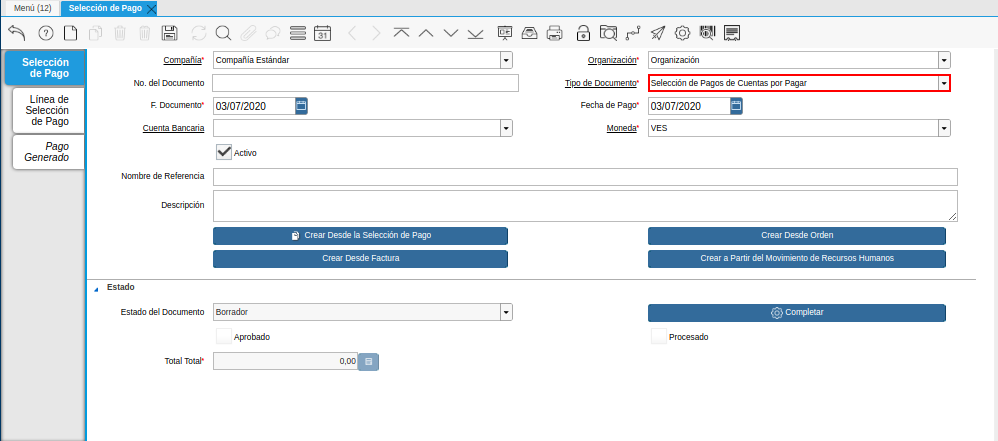Create a new record with the blank page icon
This screenshot has width=998, height=441.
[70, 33]
